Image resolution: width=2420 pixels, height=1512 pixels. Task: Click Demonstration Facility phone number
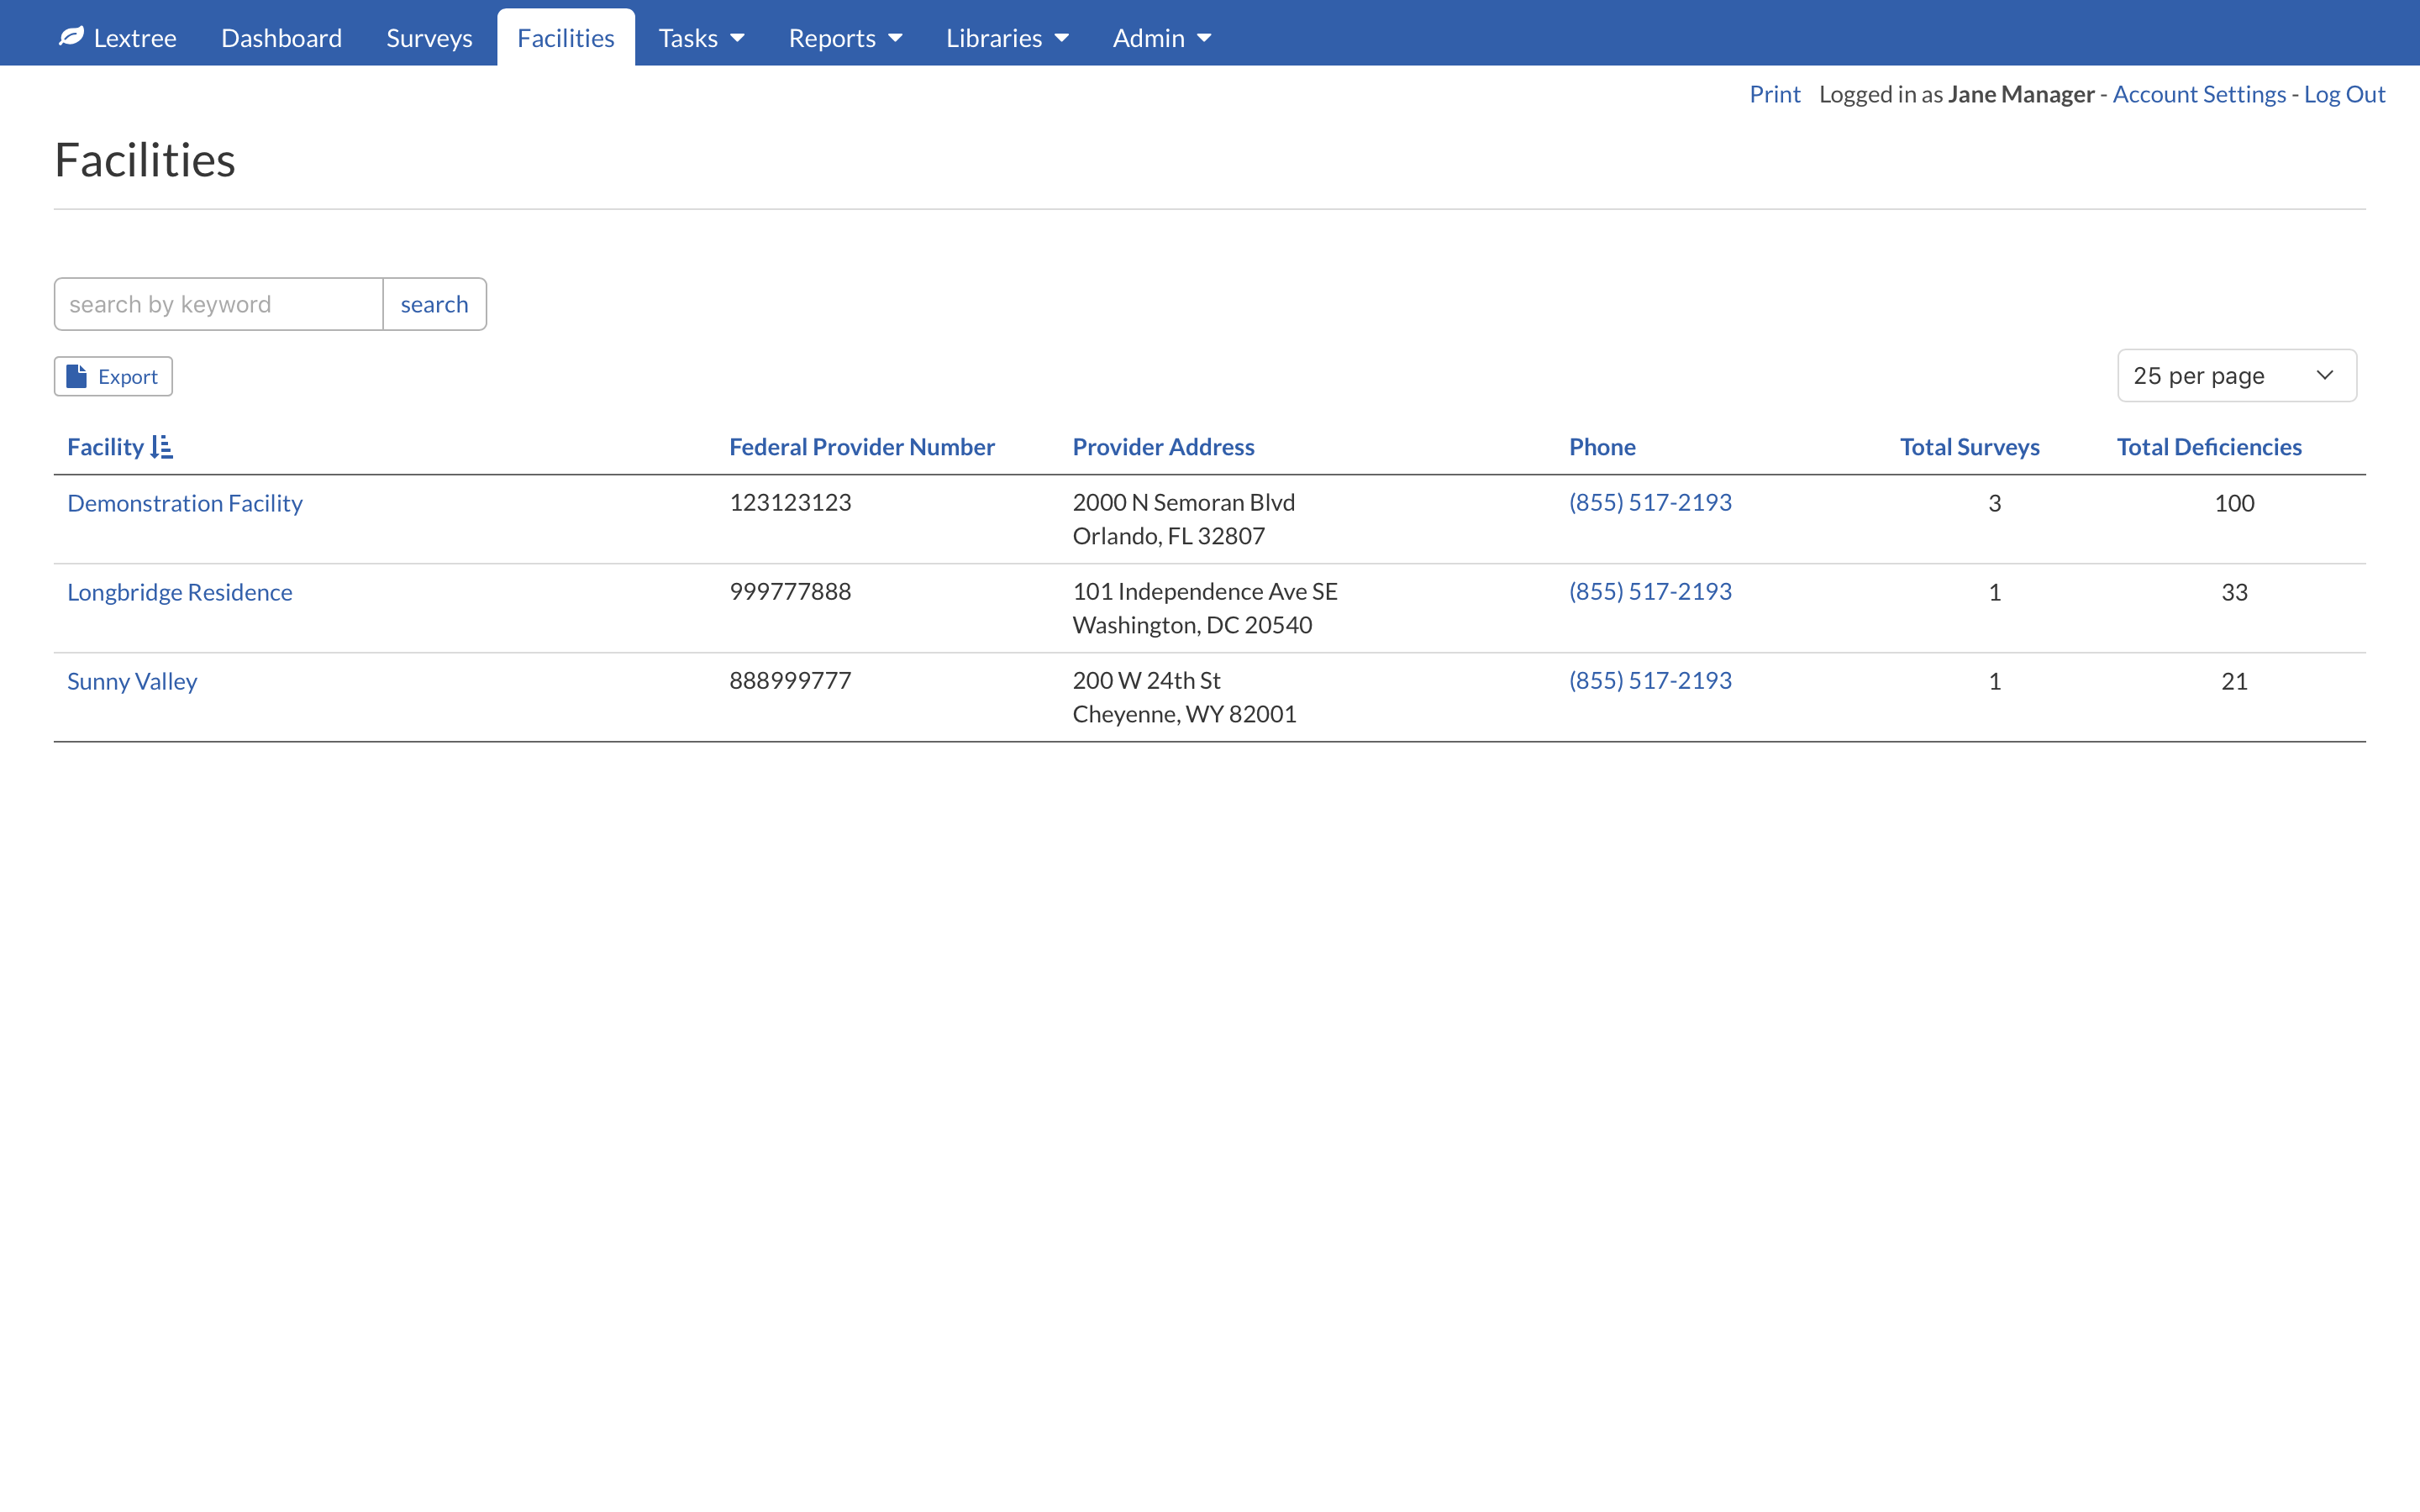1650,502
